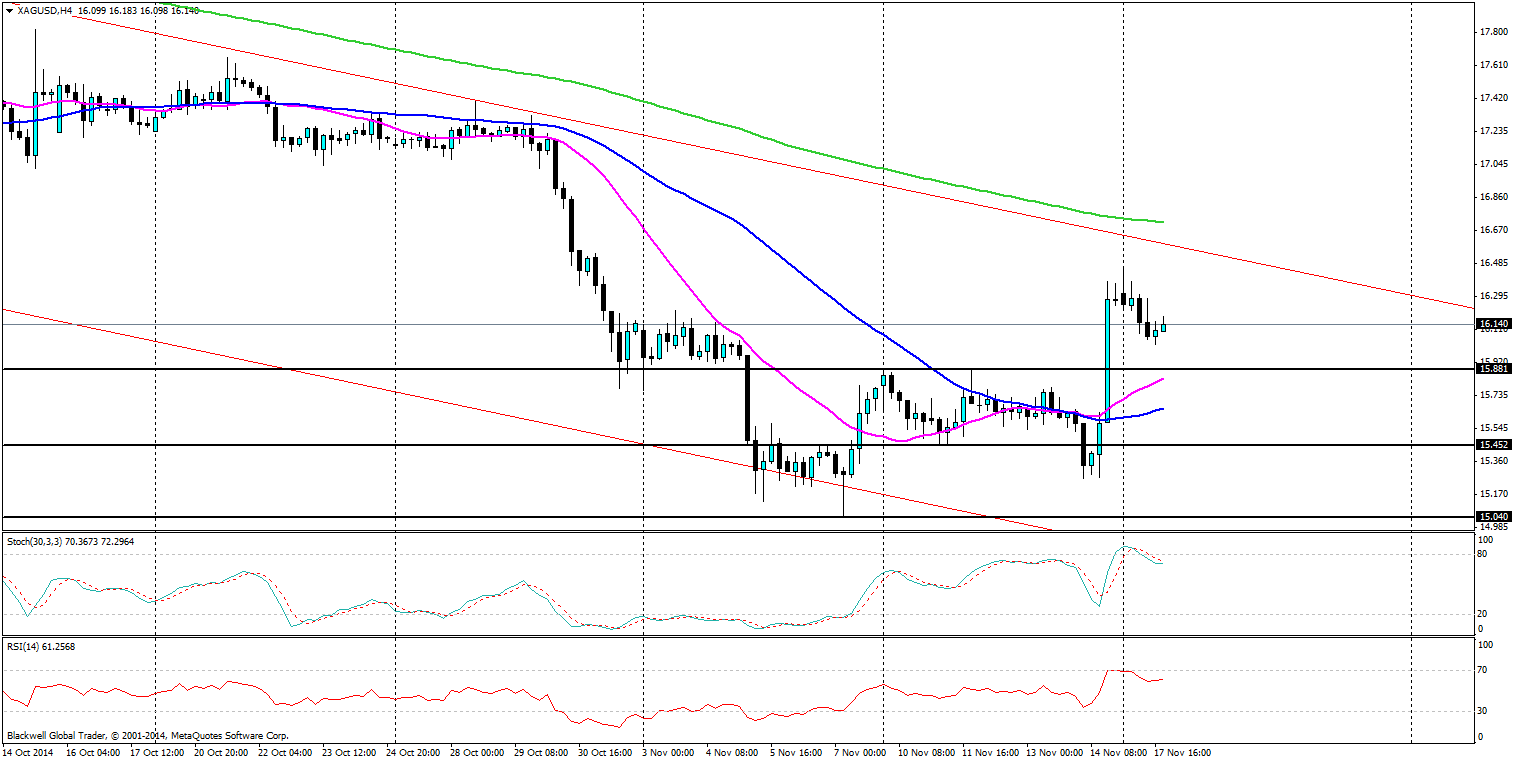The image size is (1514, 761).
Task: Click the RSI(14) 61.2568 indicator label
Action: point(40,646)
